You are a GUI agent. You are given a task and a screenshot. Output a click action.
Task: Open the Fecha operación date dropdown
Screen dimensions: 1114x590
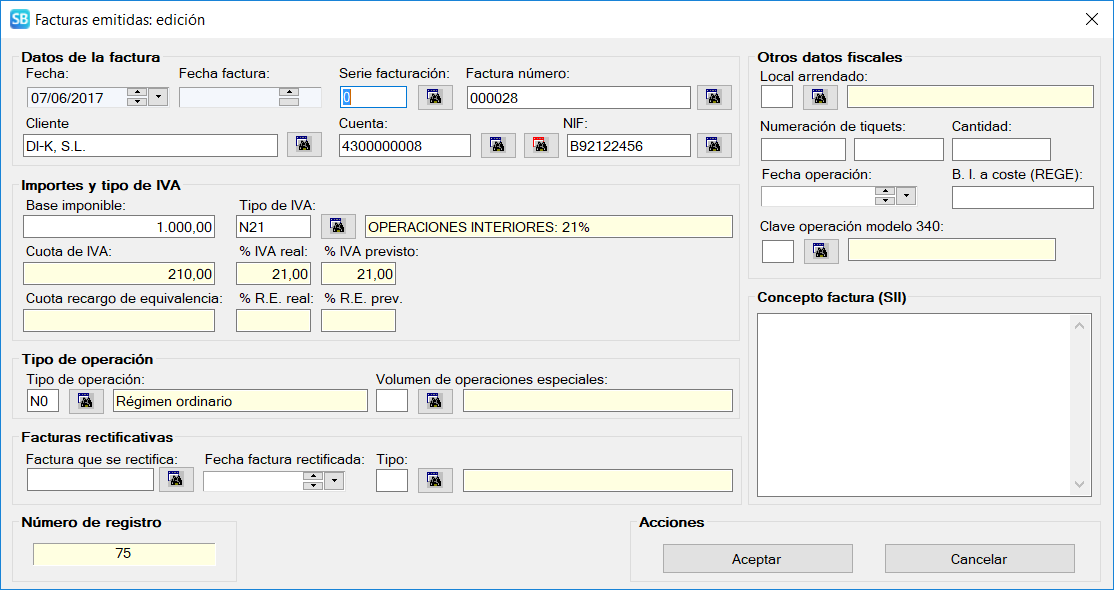(x=906, y=196)
